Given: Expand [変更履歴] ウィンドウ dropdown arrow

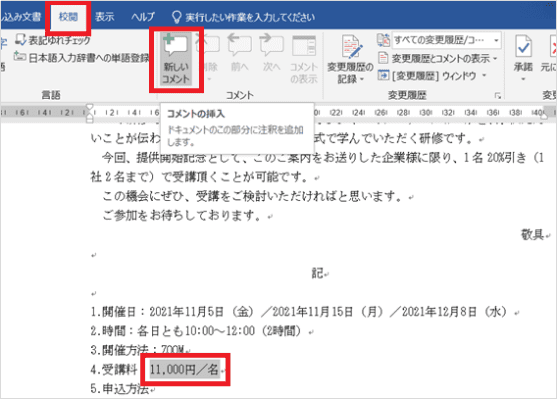Looking at the screenshot, I should [484, 75].
